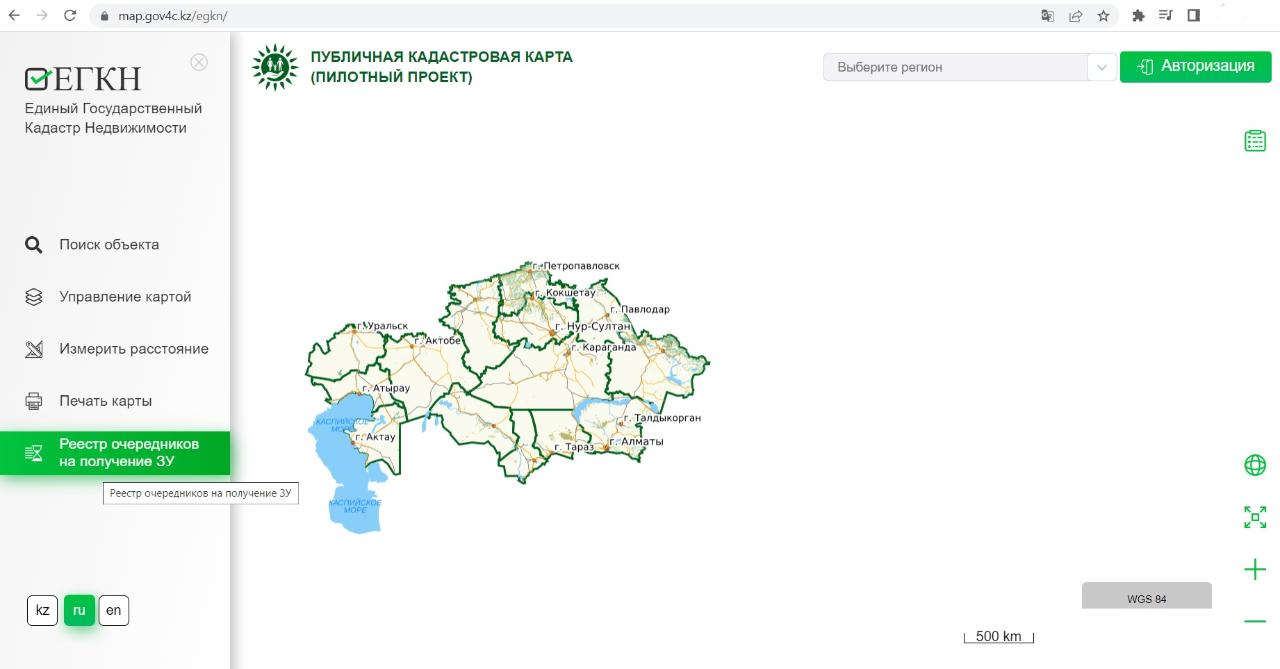Screen dimensions: 1280x669
Task: Bookmark this page with star icon
Action: 1103,16
